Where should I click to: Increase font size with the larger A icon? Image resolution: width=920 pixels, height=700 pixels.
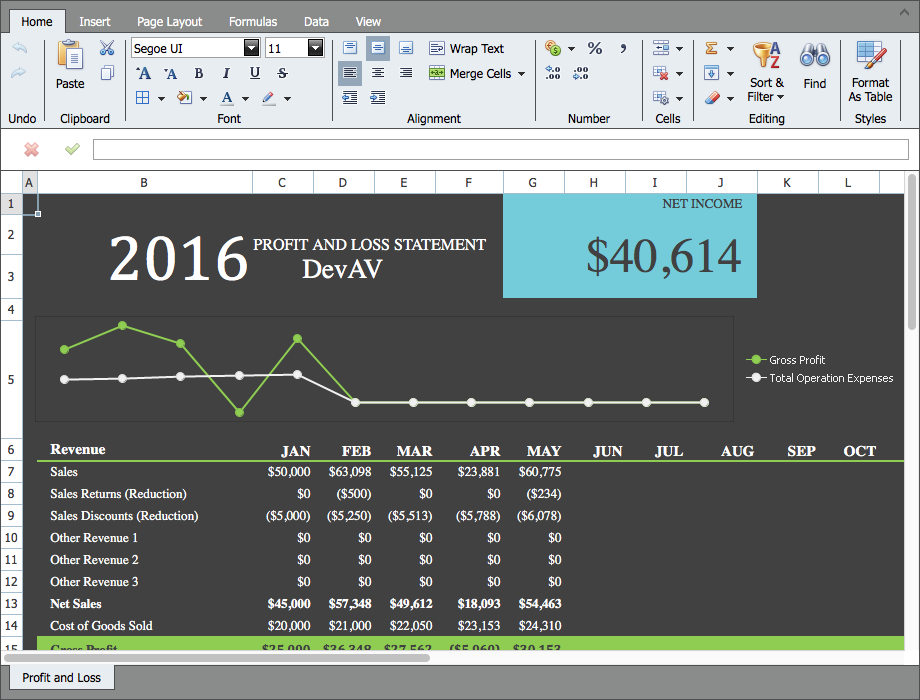143,73
